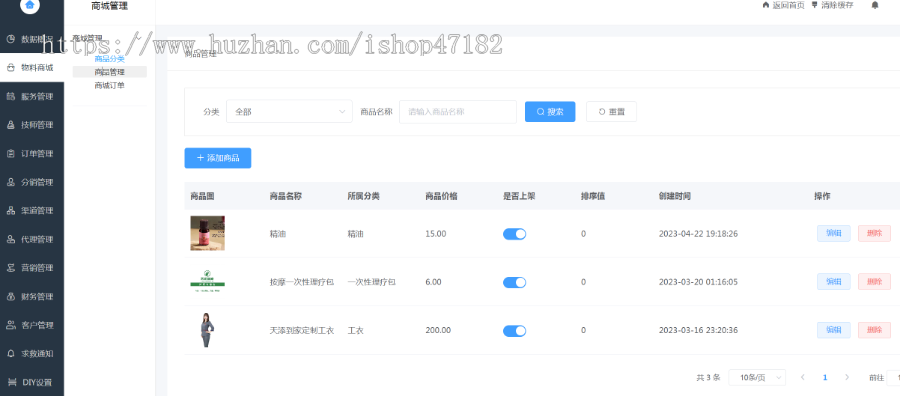Open the 按摩一次性理疗包 product thumbnail
Viewport: 900px width, 396px height.
pos(207,281)
